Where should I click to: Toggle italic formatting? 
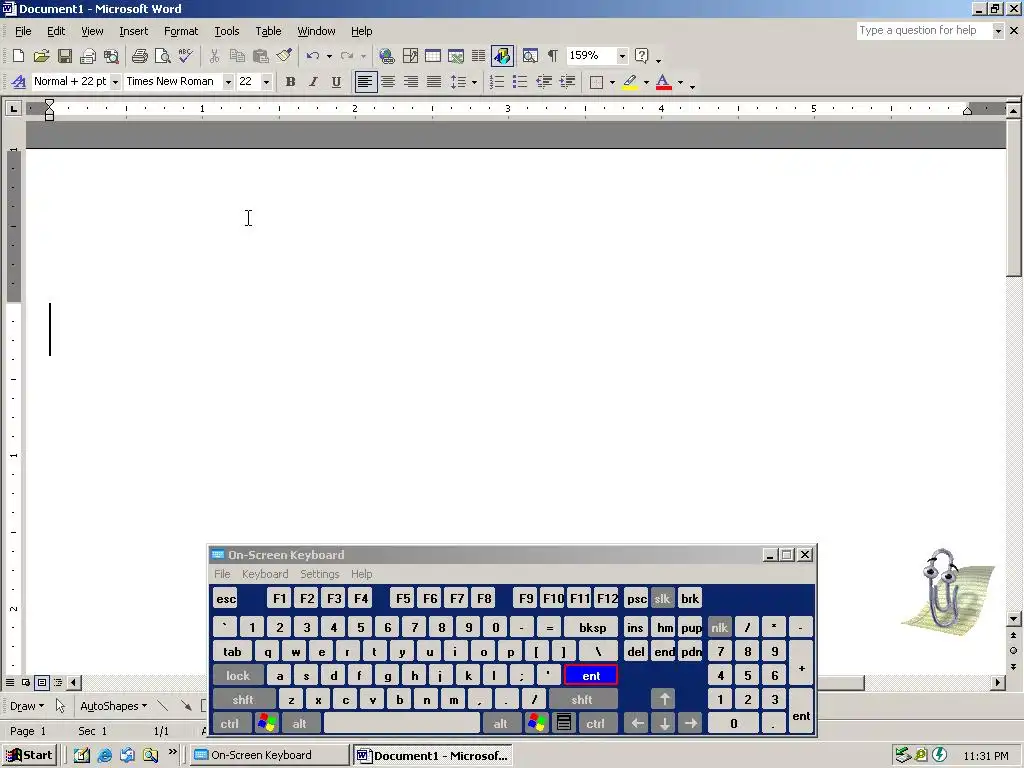pos(313,82)
